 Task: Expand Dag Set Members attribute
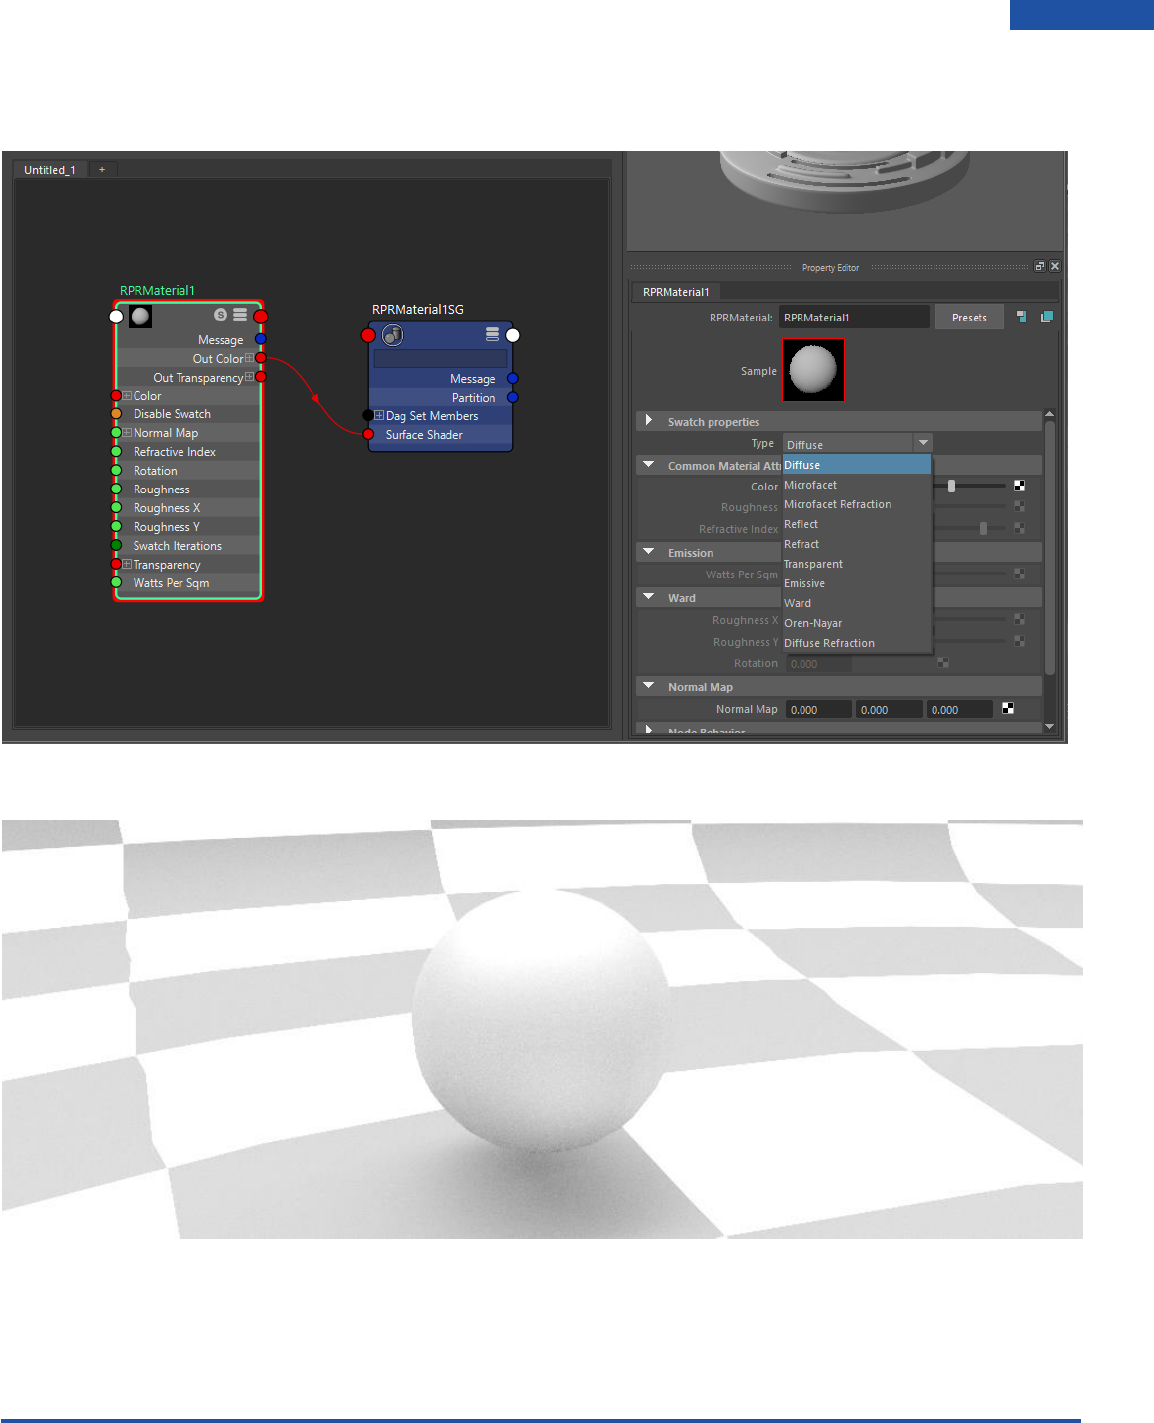[380, 415]
